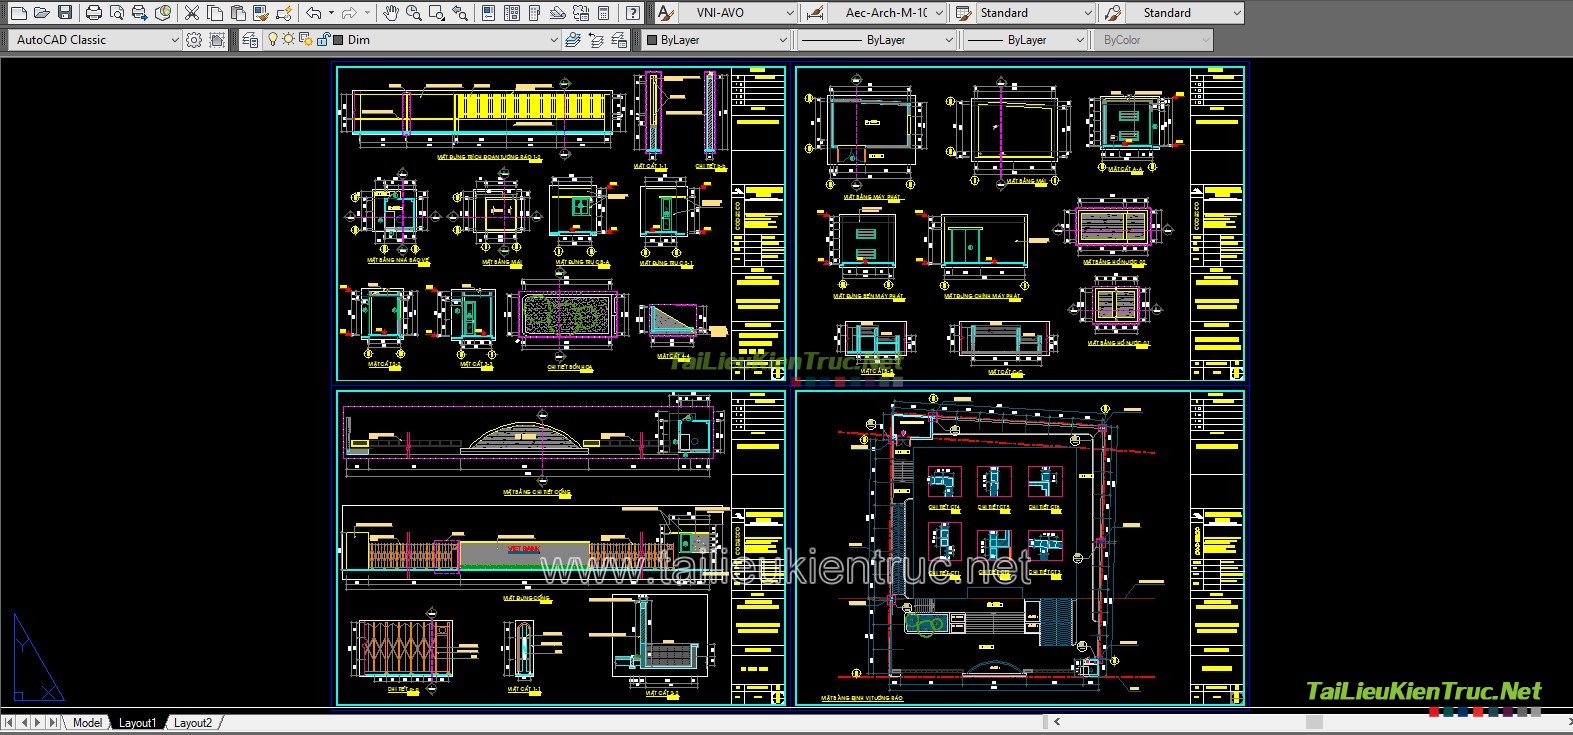Open the Layer States Manager icon

(619, 40)
